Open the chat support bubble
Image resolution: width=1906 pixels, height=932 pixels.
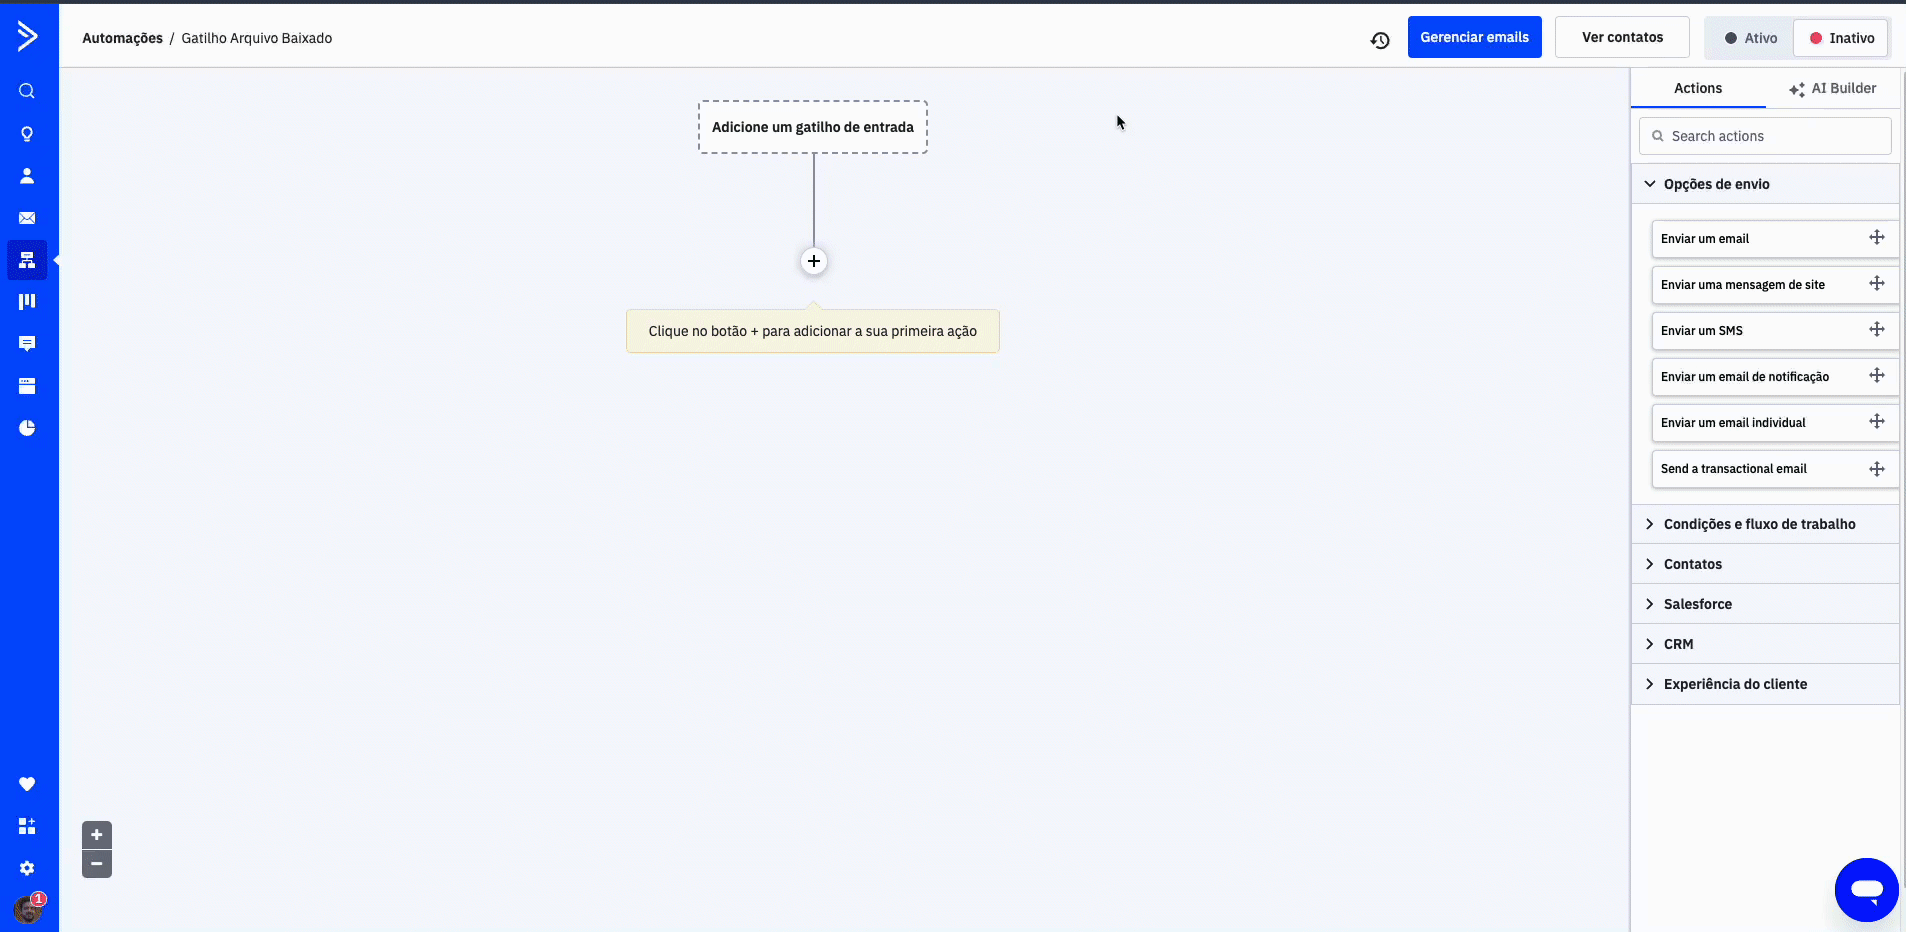tap(1866, 889)
